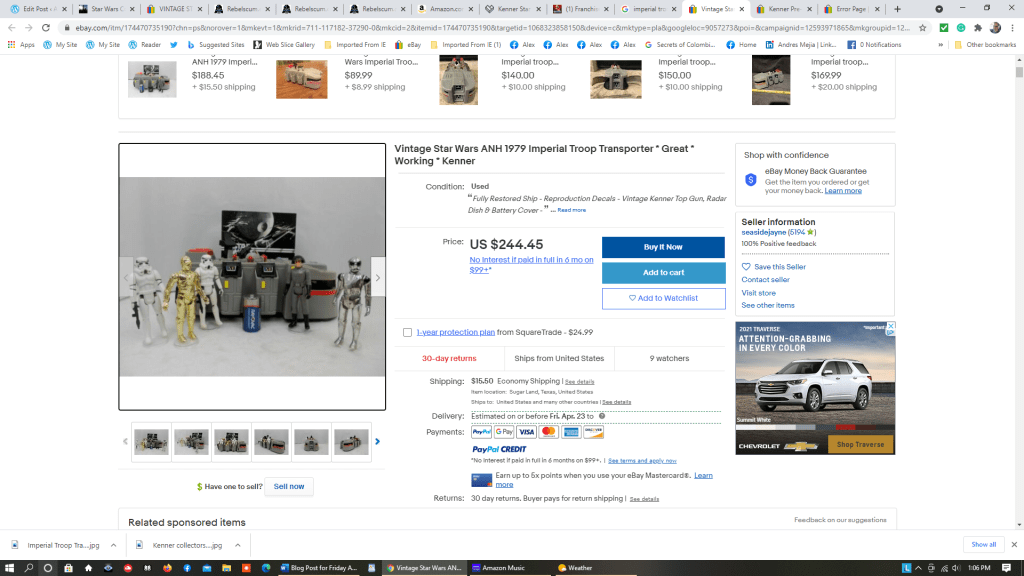This screenshot has height=576, width=1024.
Task: Click the Buy It Now button
Action: [x=663, y=247]
